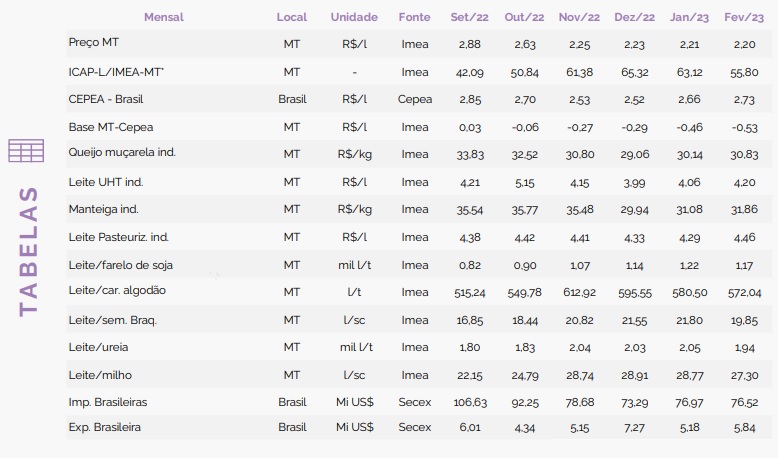The width and height of the screenshot is (778, 458).
Task: Click the 106,63 value in Imp. Brasileiras row
Action: tap(470, 402)
